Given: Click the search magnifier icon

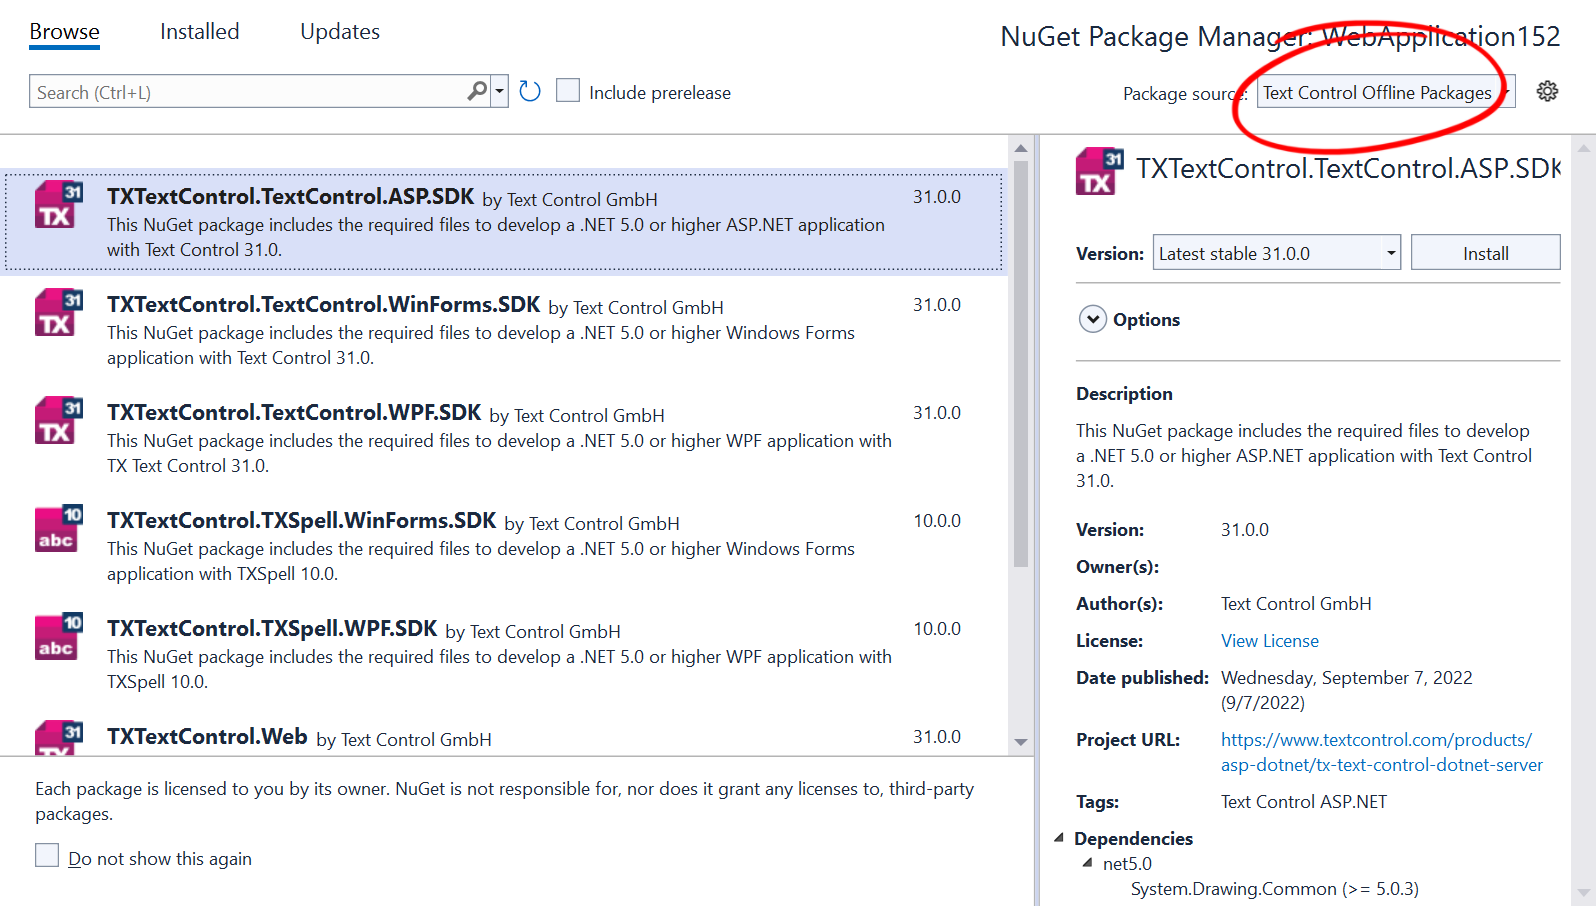Looking at the screenshot, I should [477, 91].
